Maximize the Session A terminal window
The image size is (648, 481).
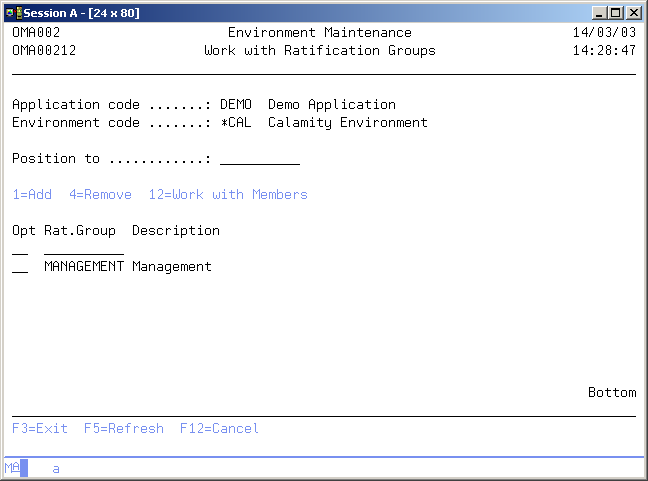coord(616,12)
